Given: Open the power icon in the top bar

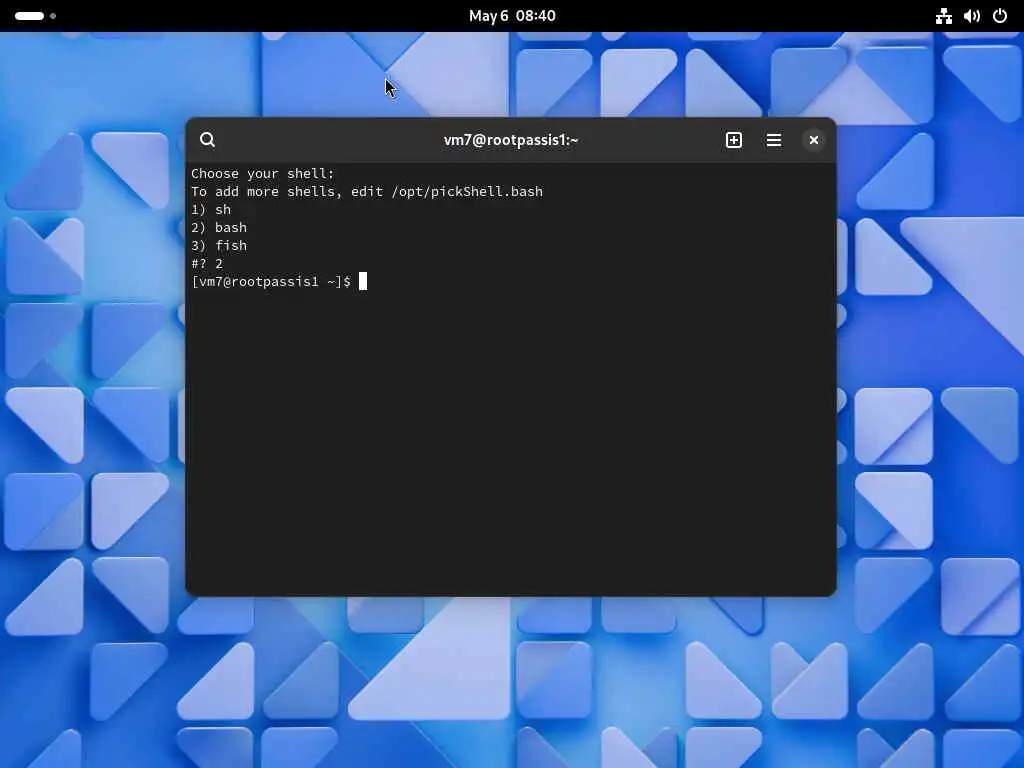Looking at the screenshot, I should pyautogui.click(x=1000, y=16).
